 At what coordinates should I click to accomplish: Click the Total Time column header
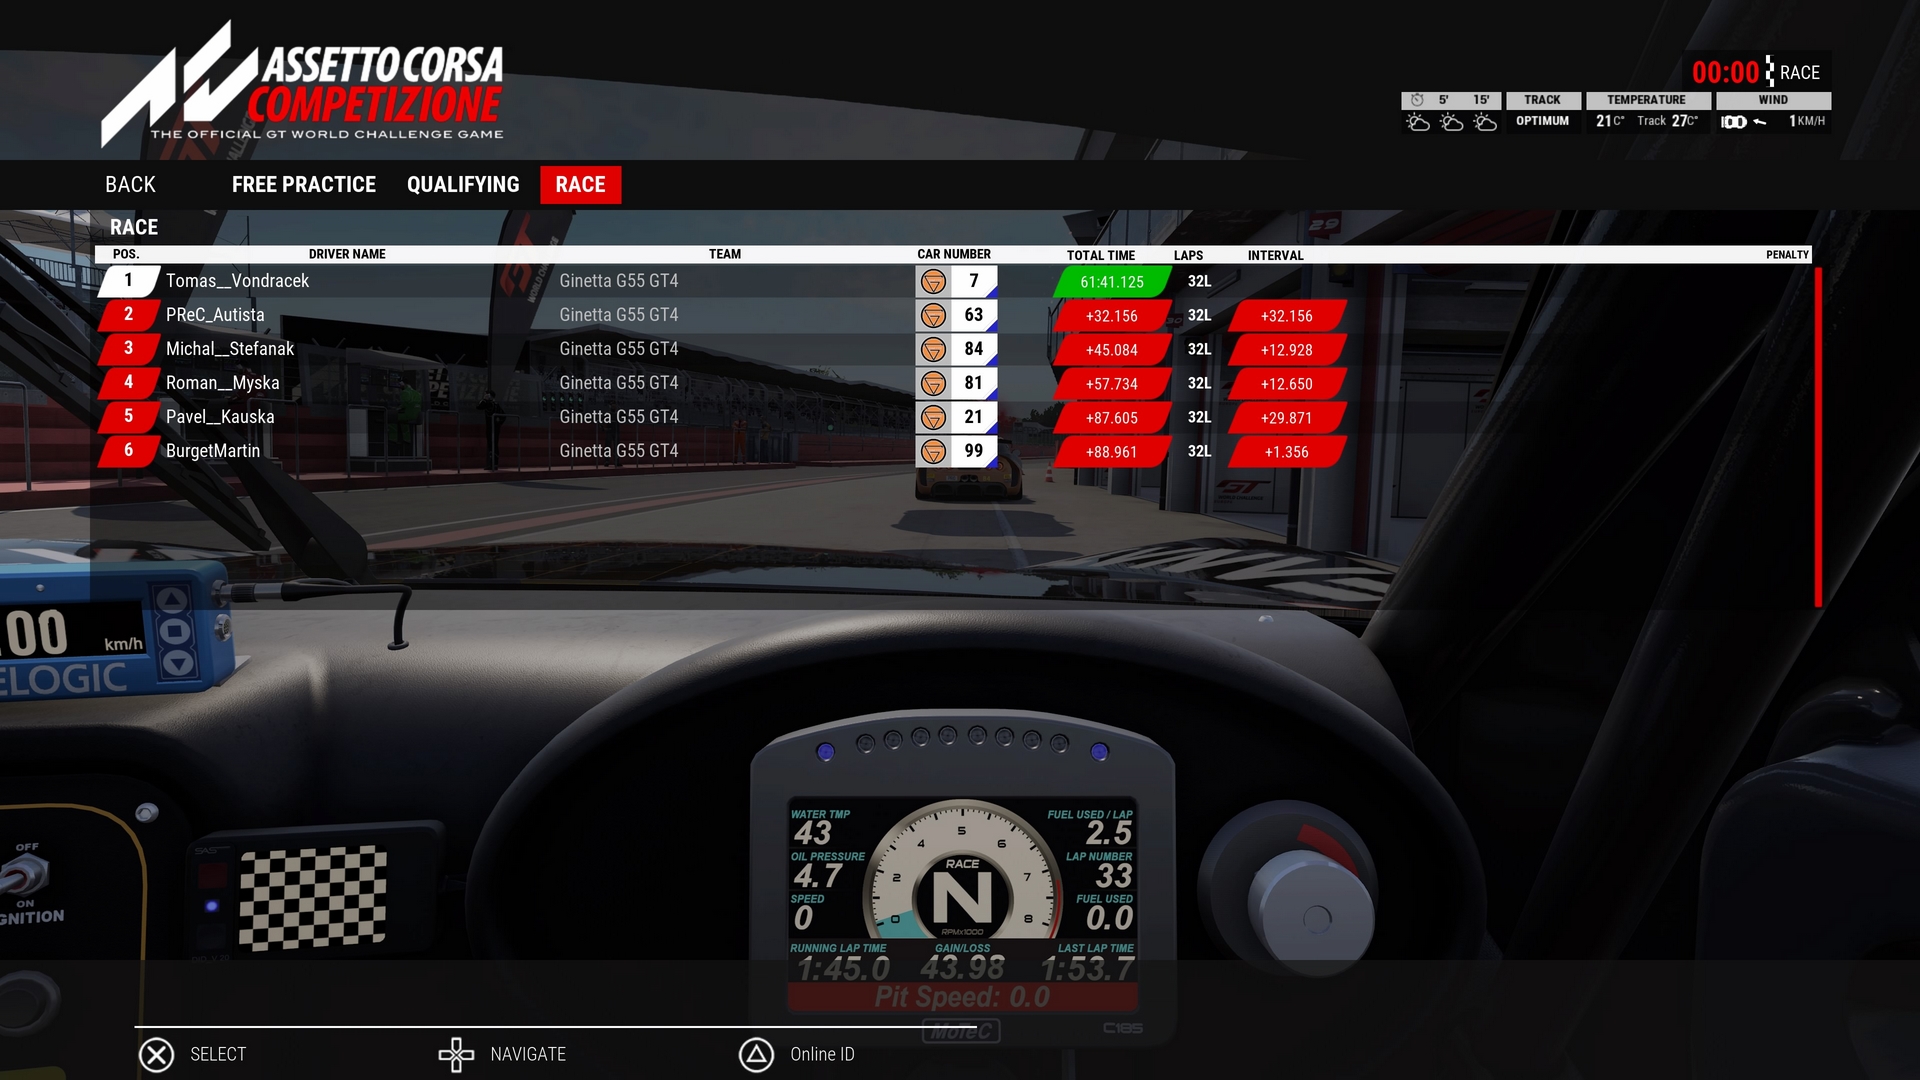coord(1101,256)
